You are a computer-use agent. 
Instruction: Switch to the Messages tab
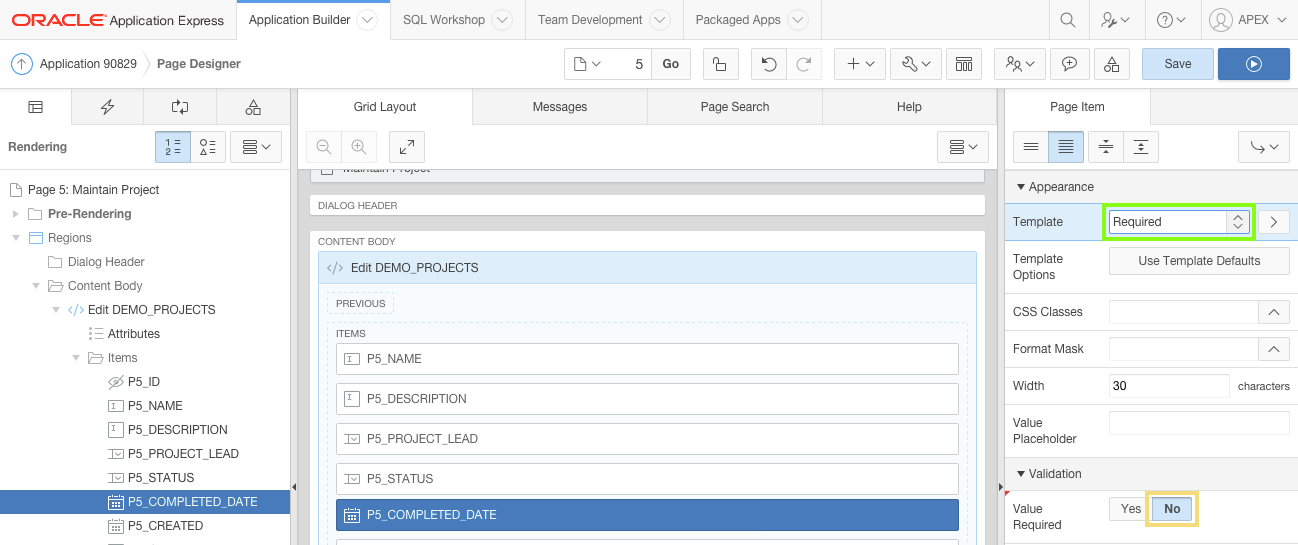tap(559, 107)
